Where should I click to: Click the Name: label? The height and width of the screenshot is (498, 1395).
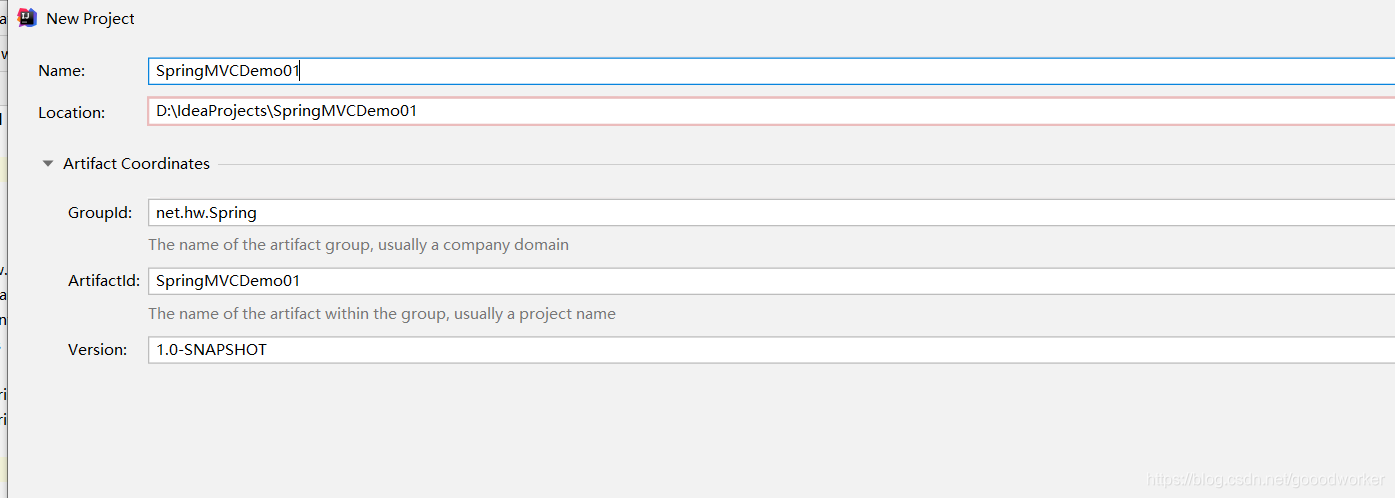tap(62, 71)
